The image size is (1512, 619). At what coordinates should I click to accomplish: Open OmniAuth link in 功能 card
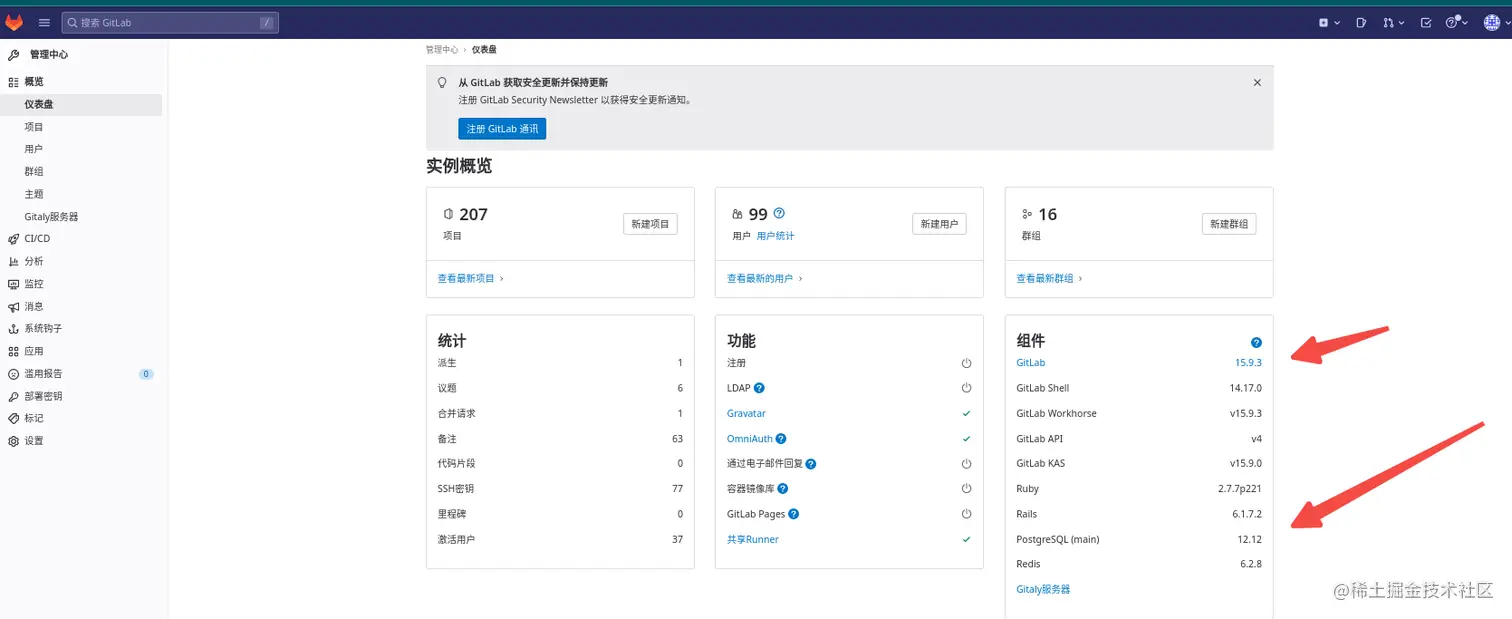point(750,438)
